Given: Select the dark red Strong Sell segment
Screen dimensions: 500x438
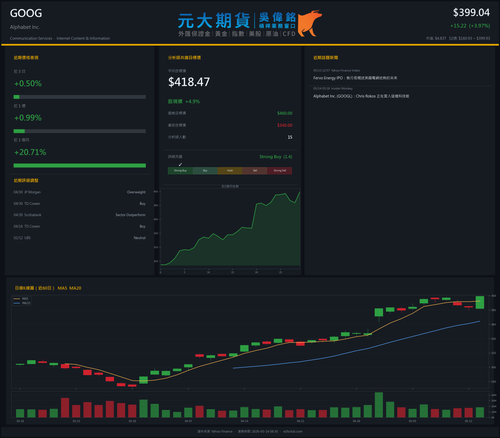Looking at the screenshot, I should [x=280, y=171].
